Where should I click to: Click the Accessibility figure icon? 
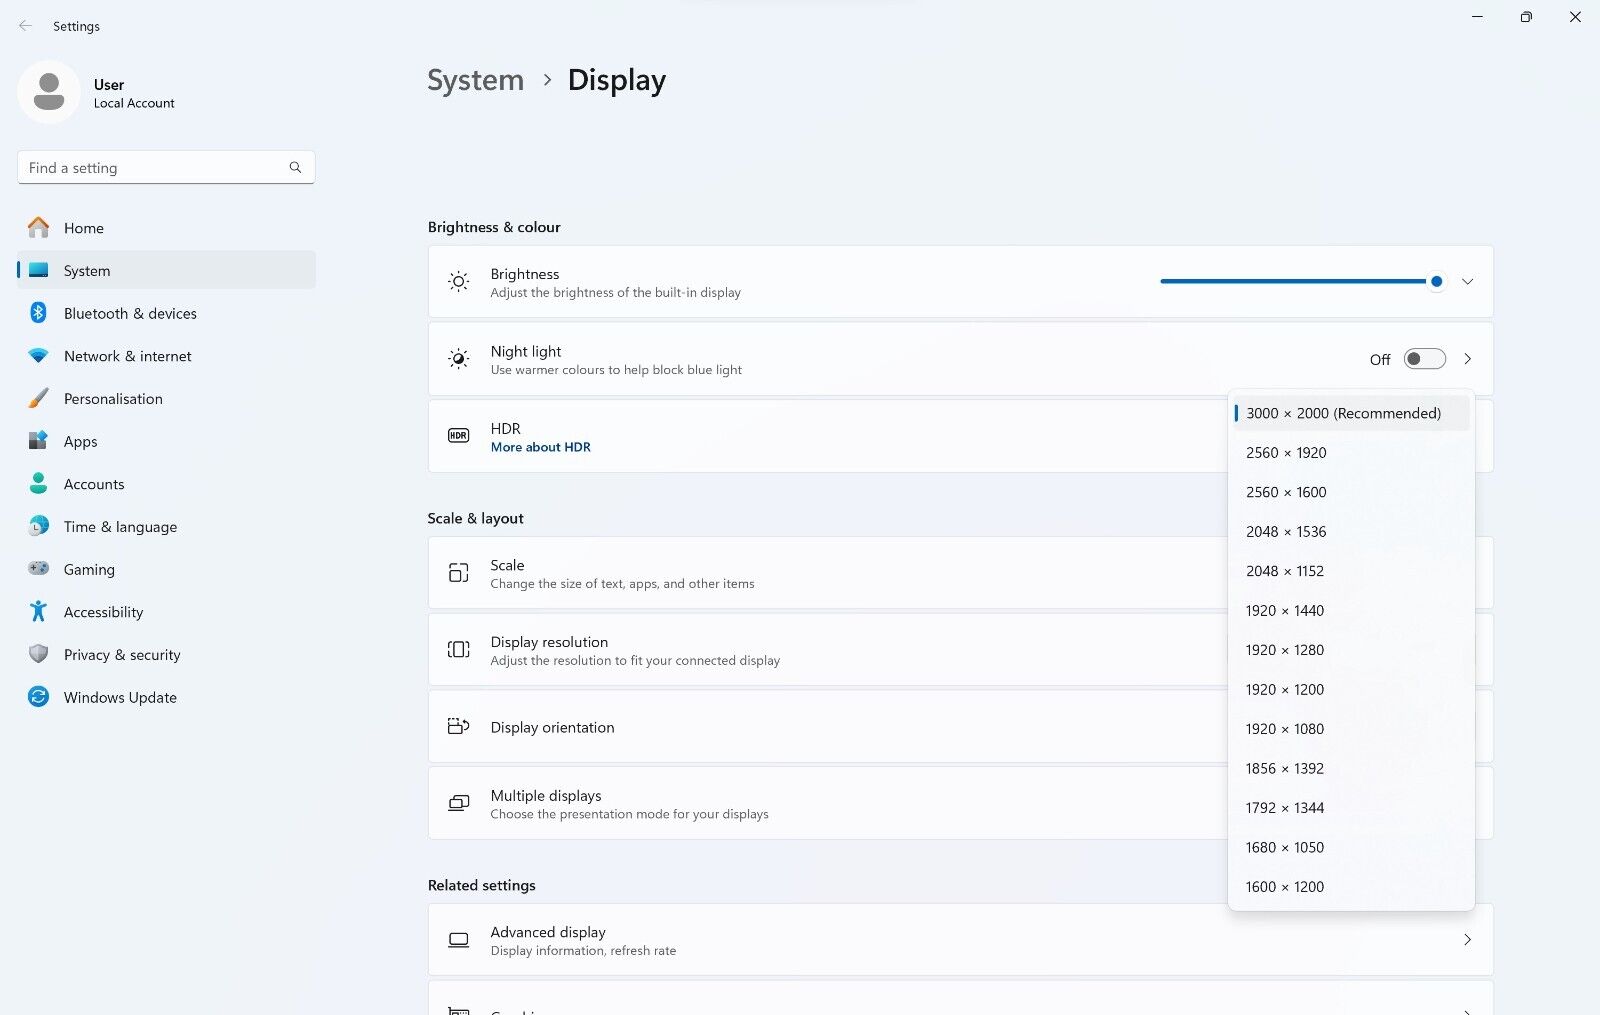click(x=38, y=611)
